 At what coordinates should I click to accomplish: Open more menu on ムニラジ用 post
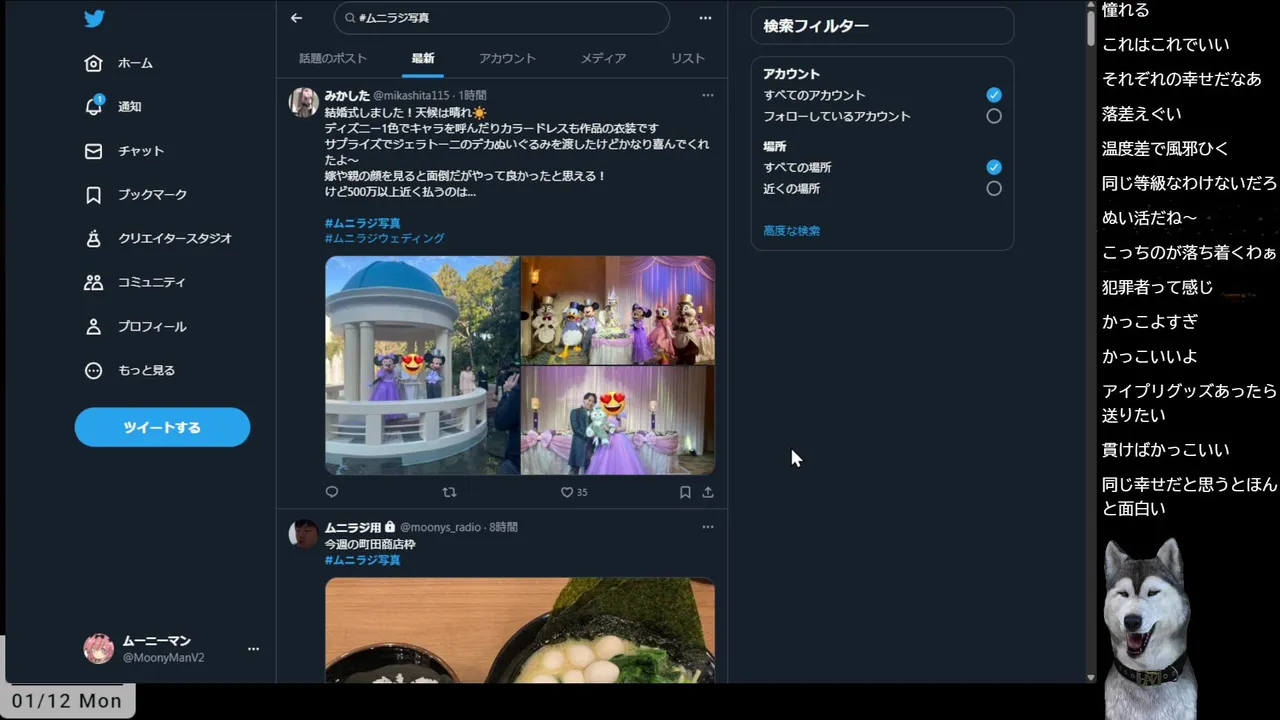click(x=708, y=527)
